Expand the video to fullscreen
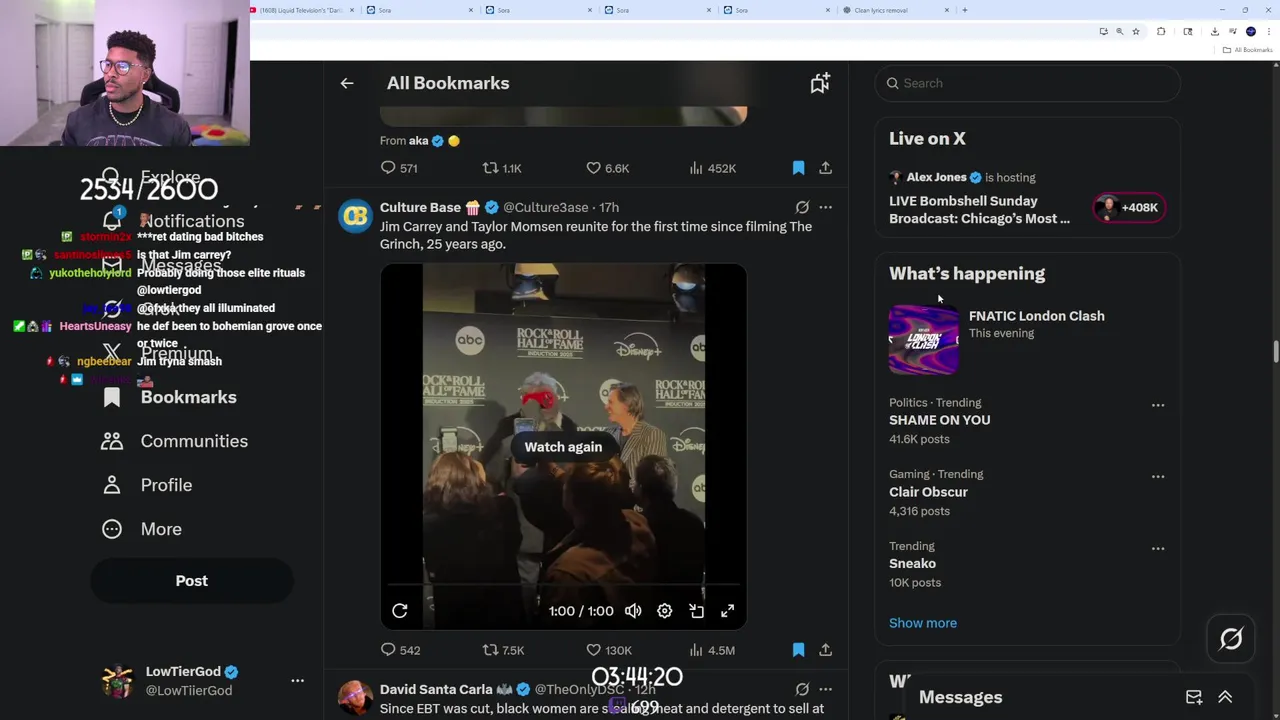Screen dimensions: 1280x720 727,611
